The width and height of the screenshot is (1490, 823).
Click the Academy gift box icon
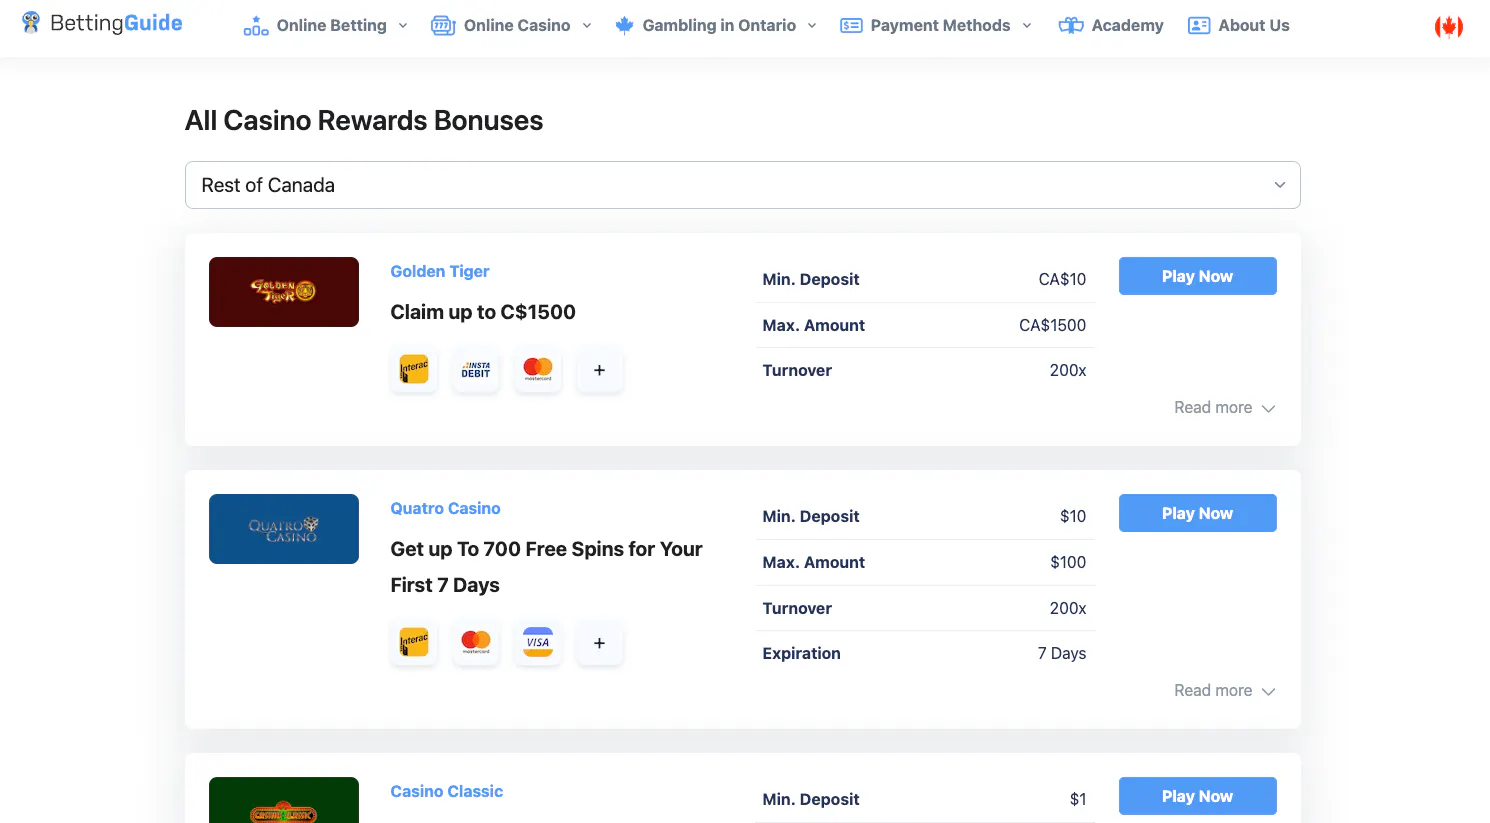pyautogui.click(x=1071, y=26)
